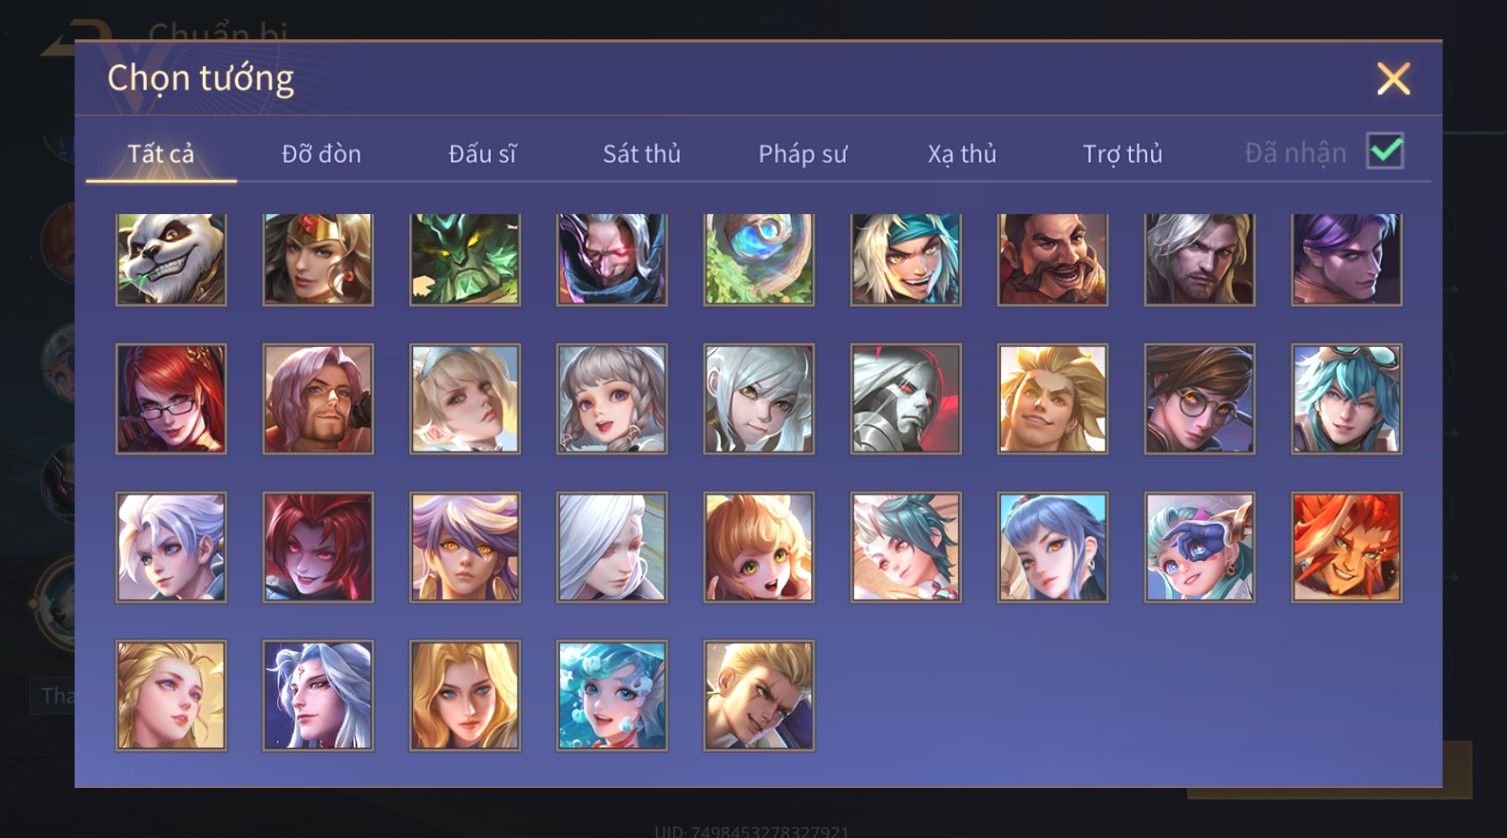Image resolution: width=1507 pixels, height=838 pixels.
Task: Open the Sát thủ tab
Action: (642, 154)
